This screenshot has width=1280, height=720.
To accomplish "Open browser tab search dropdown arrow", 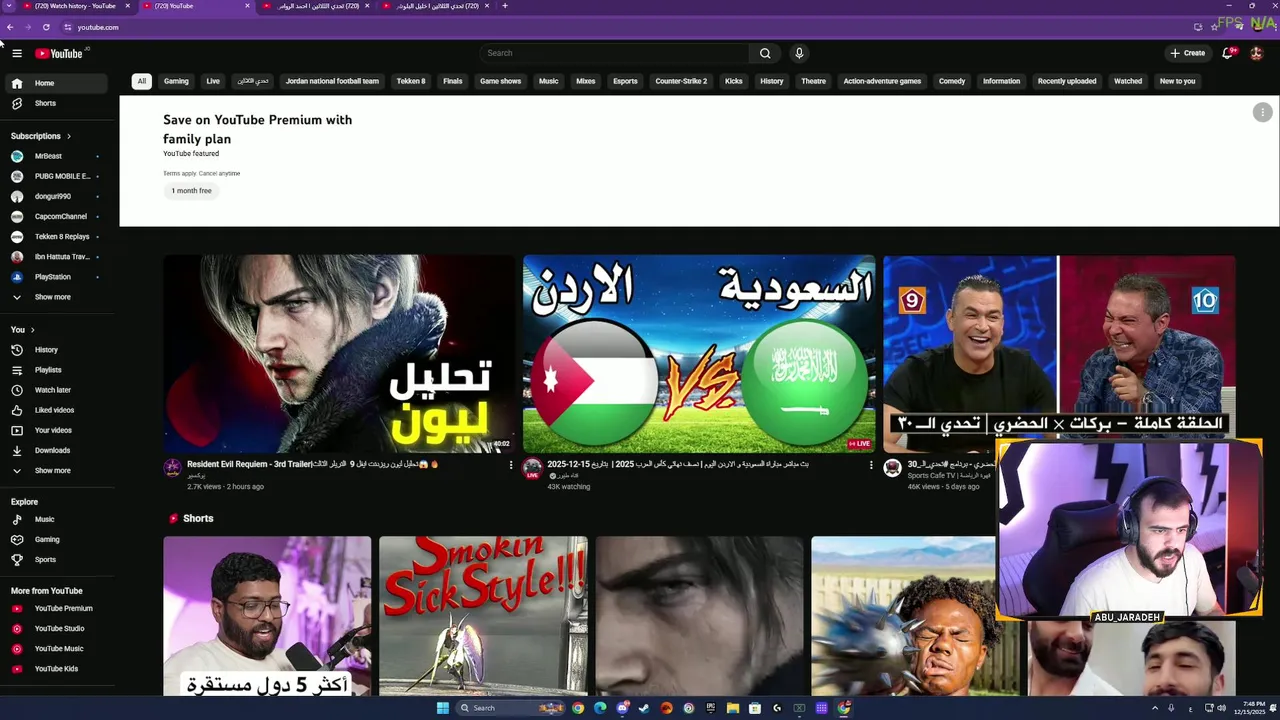I will (7, 6).
